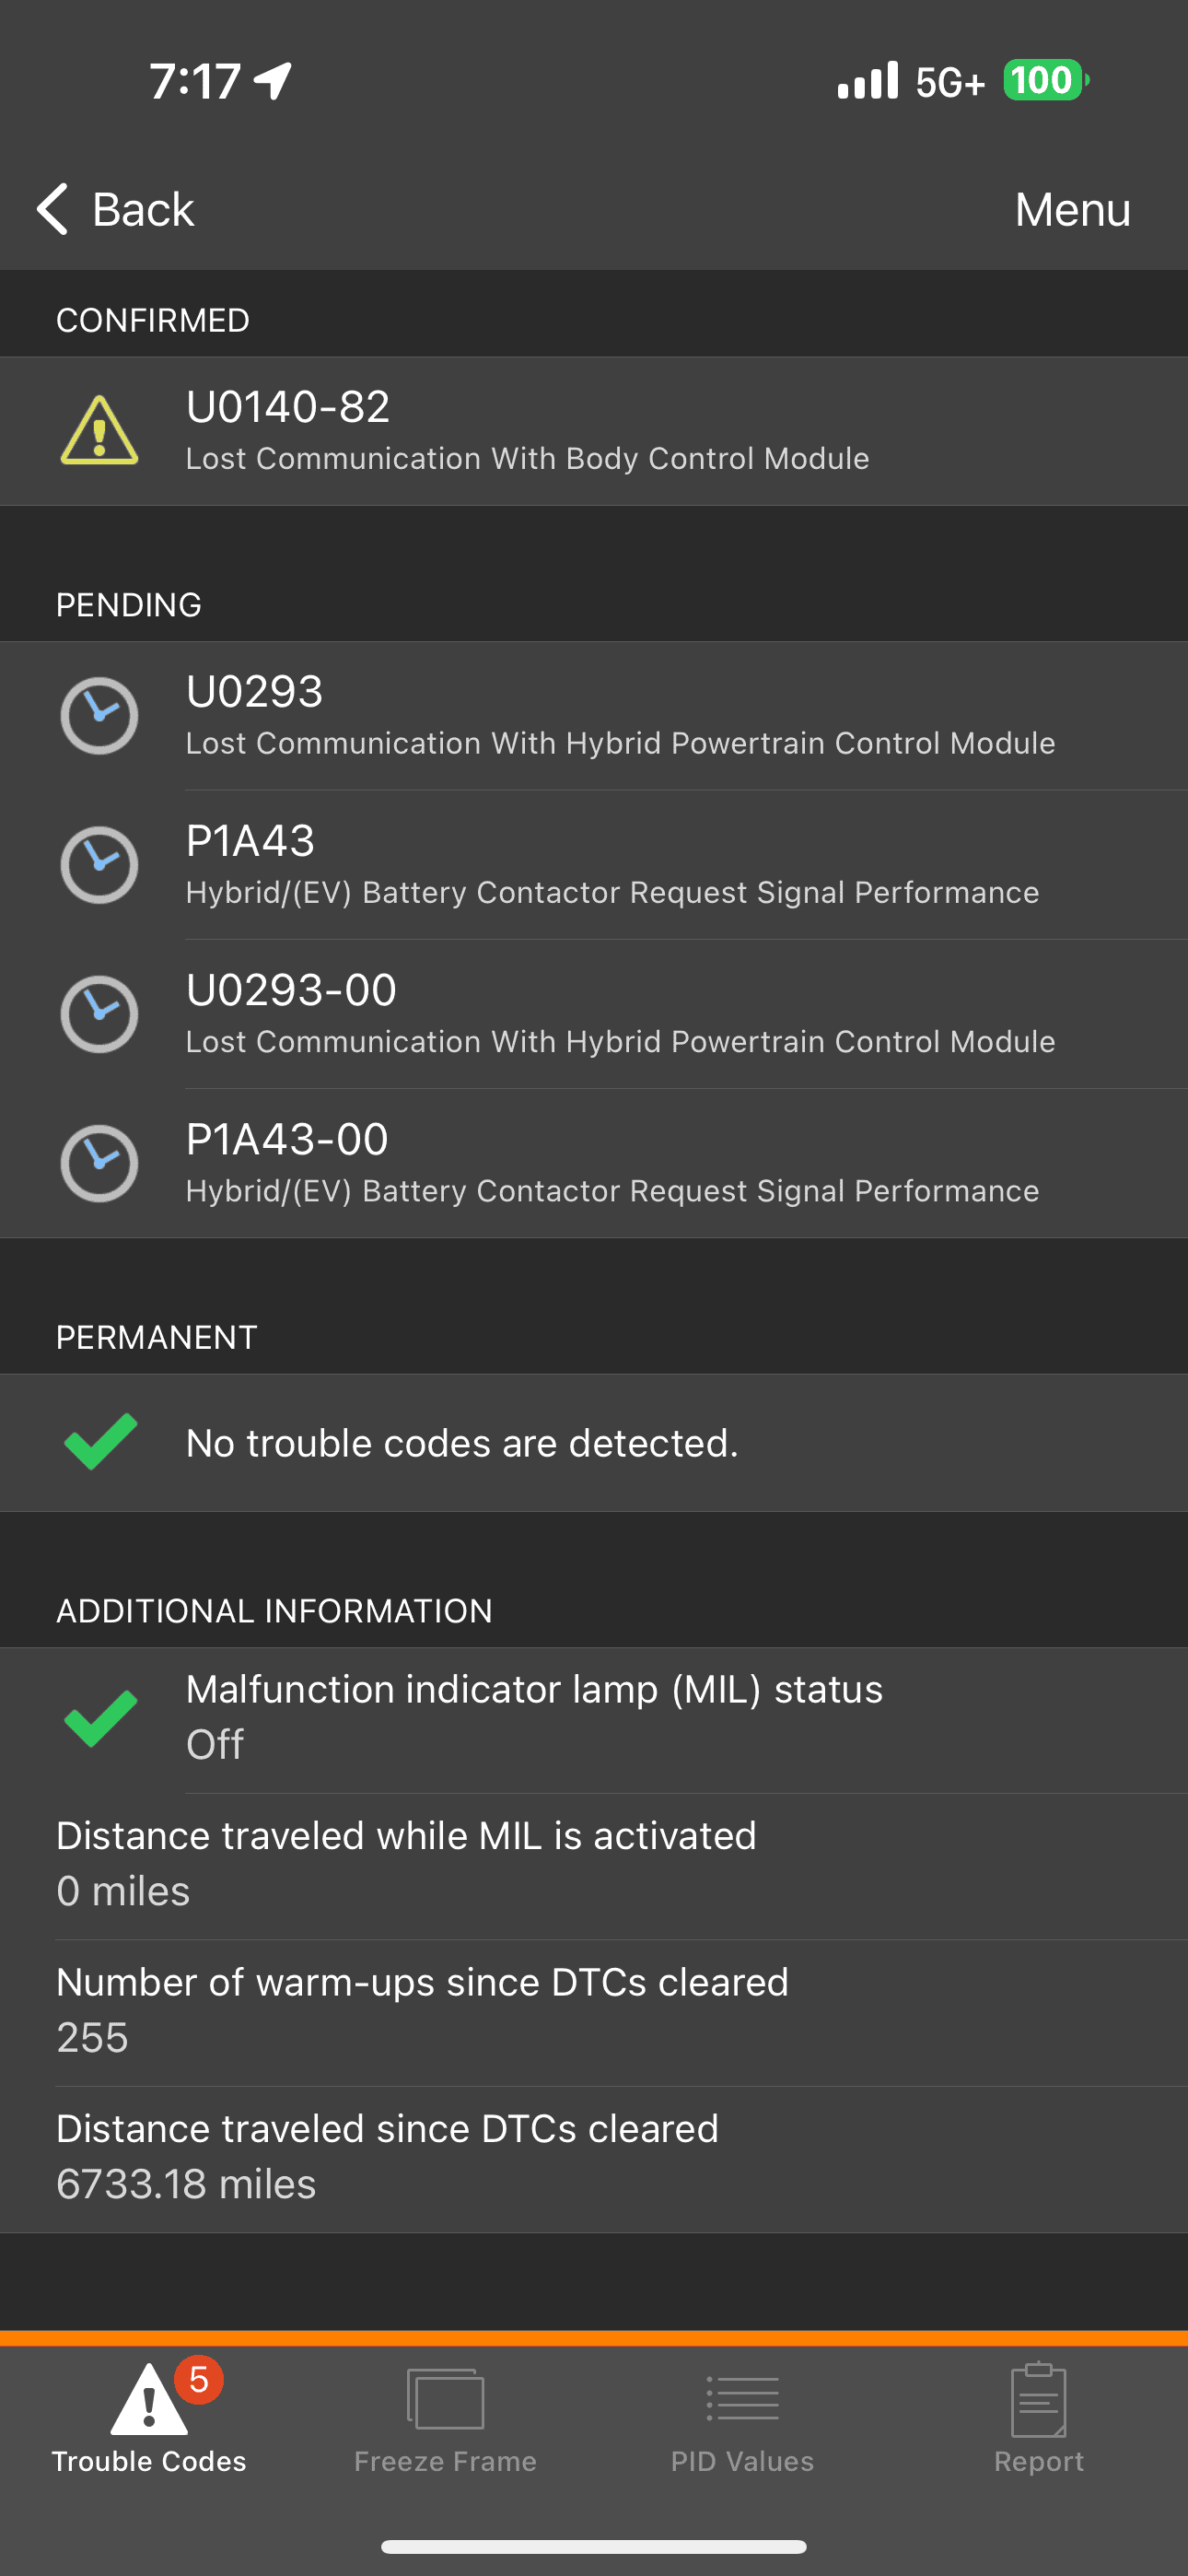Tap the yellow warning icon for U0140-82
1188x2576 pixels.
99,431
